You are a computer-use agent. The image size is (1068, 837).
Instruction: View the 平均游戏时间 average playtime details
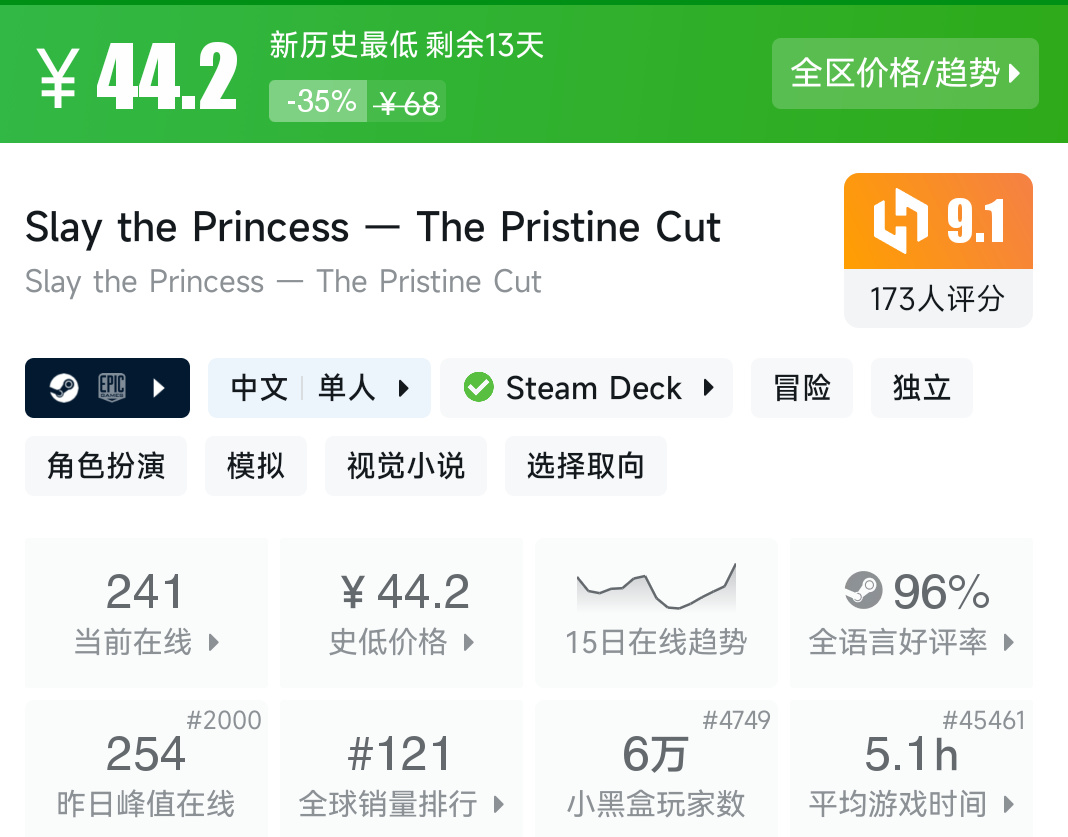pos(911,772)
